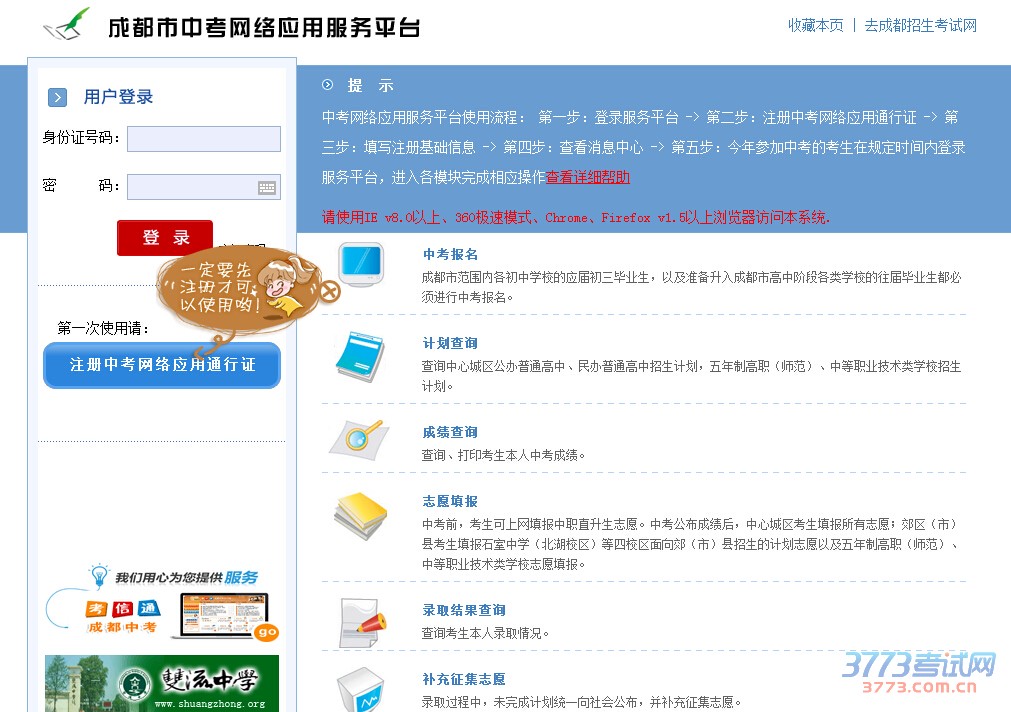Click the red 登录 button

point(165,237)
